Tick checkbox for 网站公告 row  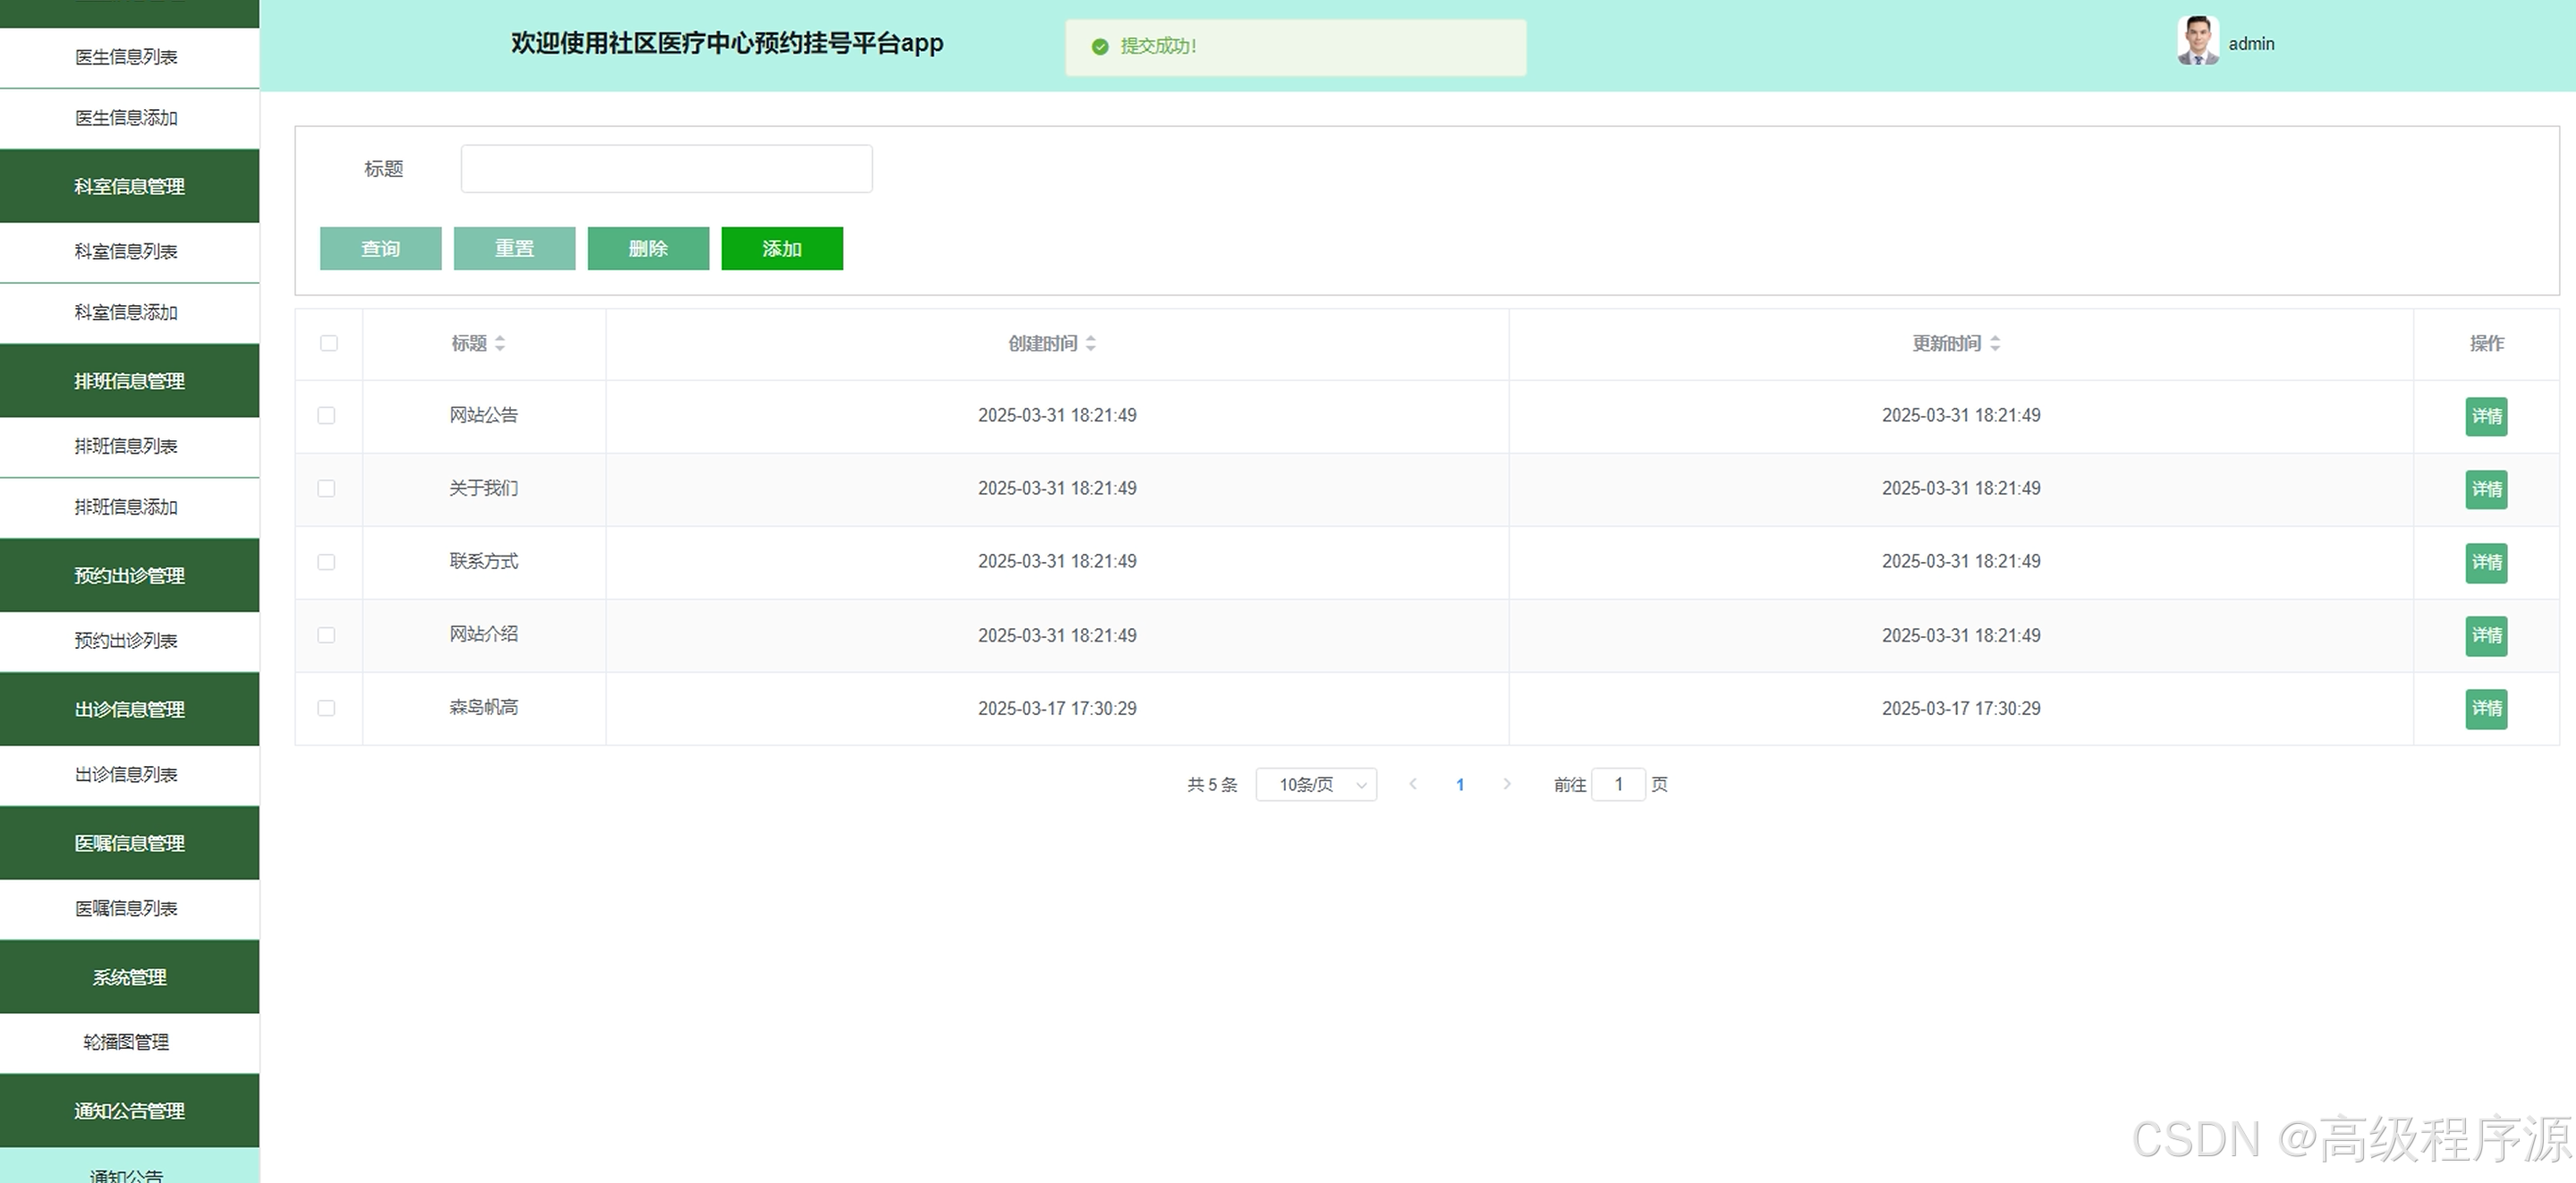click(326, 416)
